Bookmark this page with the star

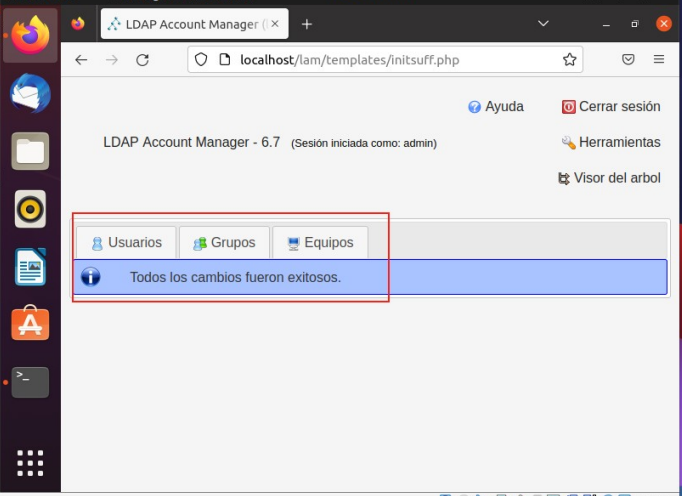point(569,59)
